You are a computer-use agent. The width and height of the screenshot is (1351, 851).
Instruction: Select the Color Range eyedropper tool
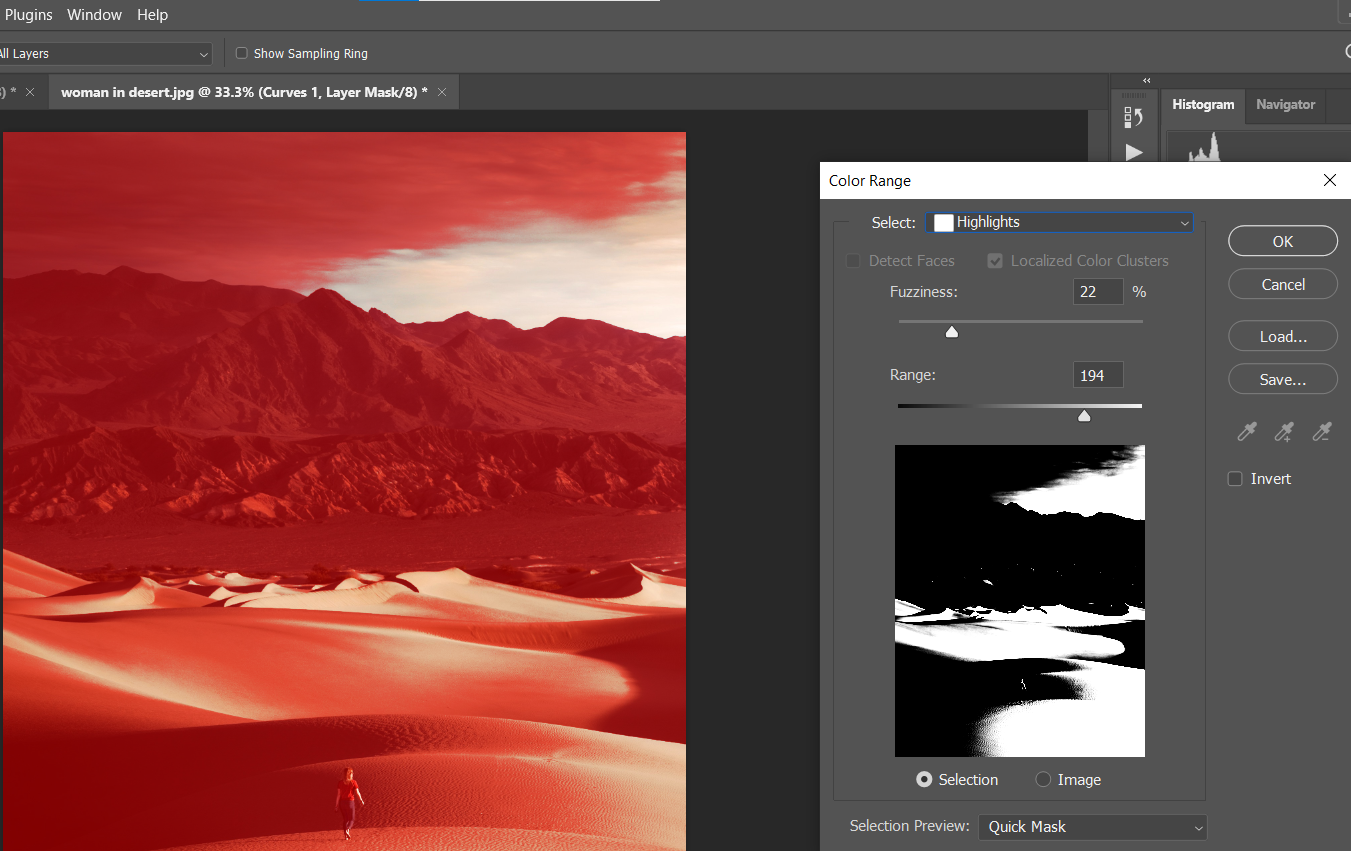pos(1246,431)
